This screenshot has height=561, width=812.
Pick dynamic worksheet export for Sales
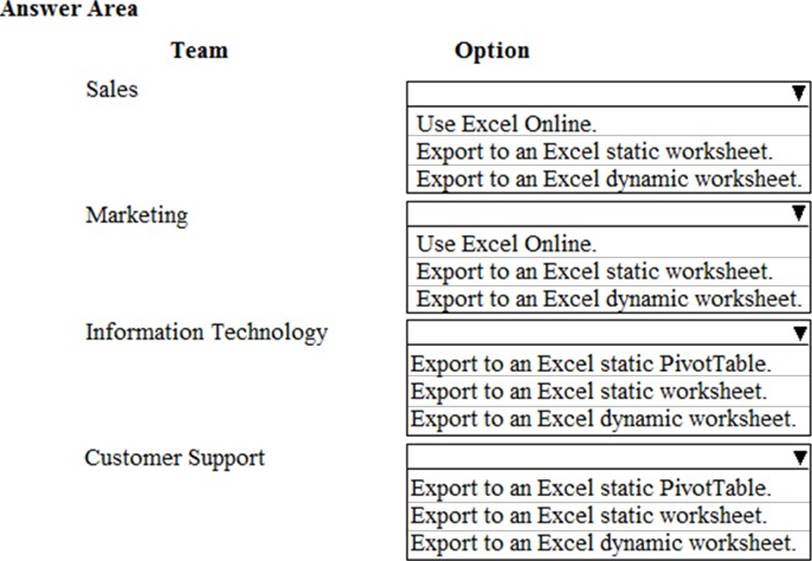coord(608,180)
